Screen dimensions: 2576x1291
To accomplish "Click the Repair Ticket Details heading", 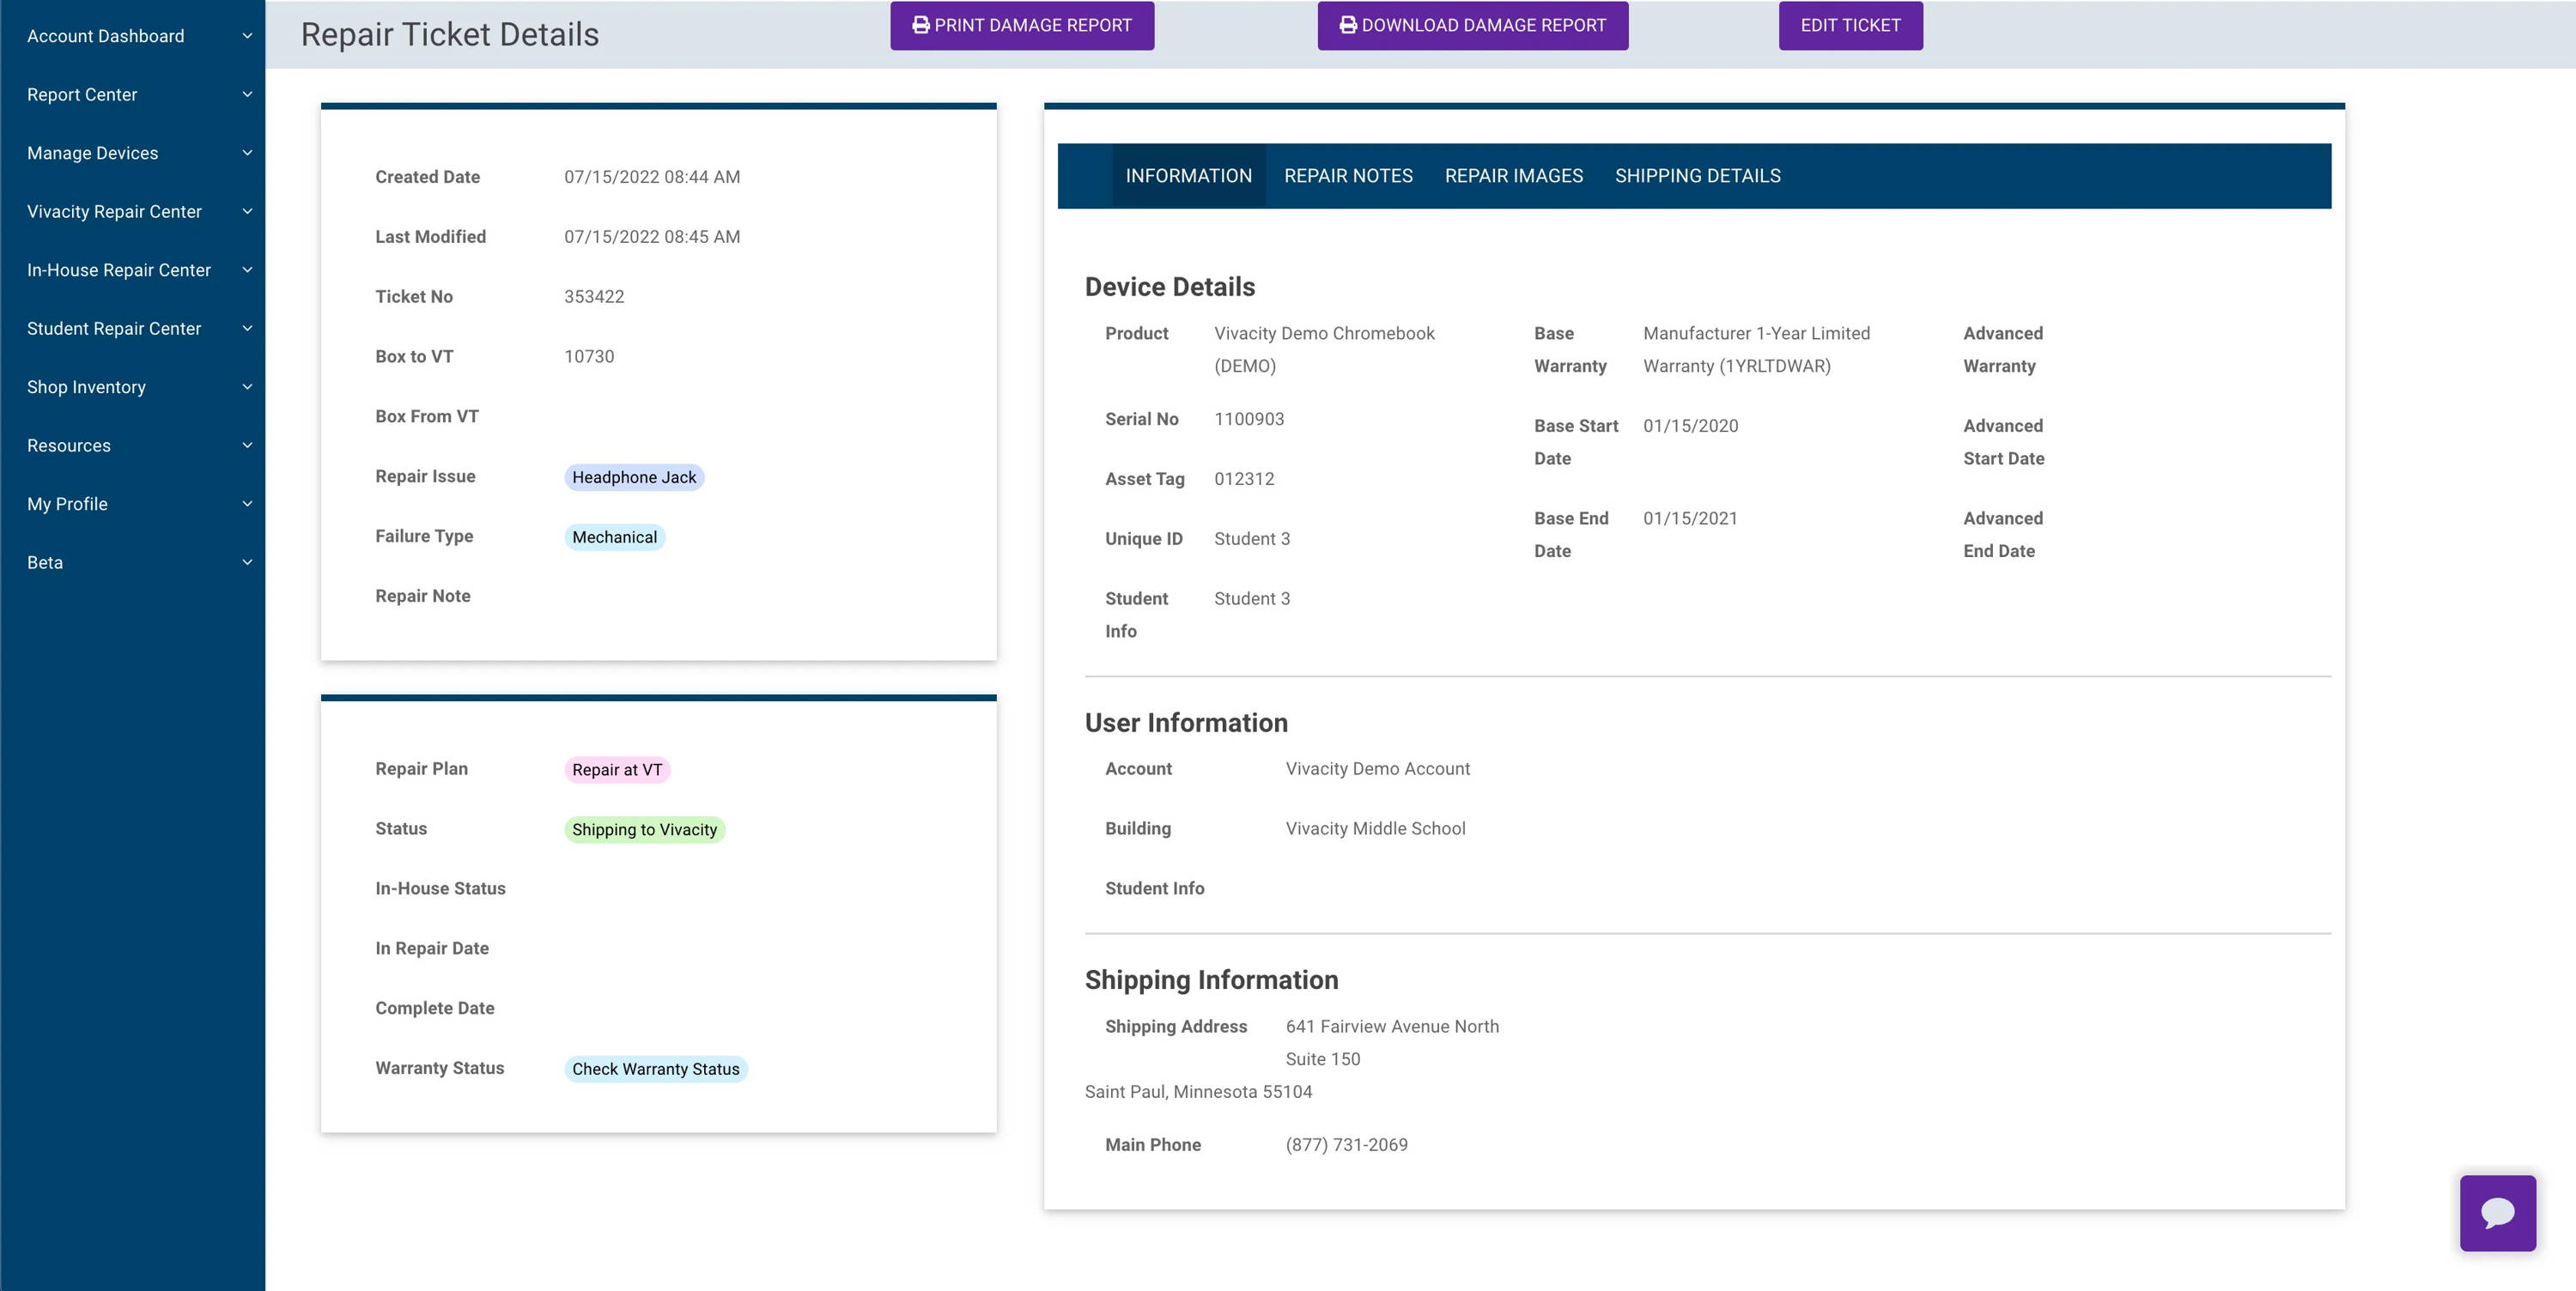I will [450, 34].
